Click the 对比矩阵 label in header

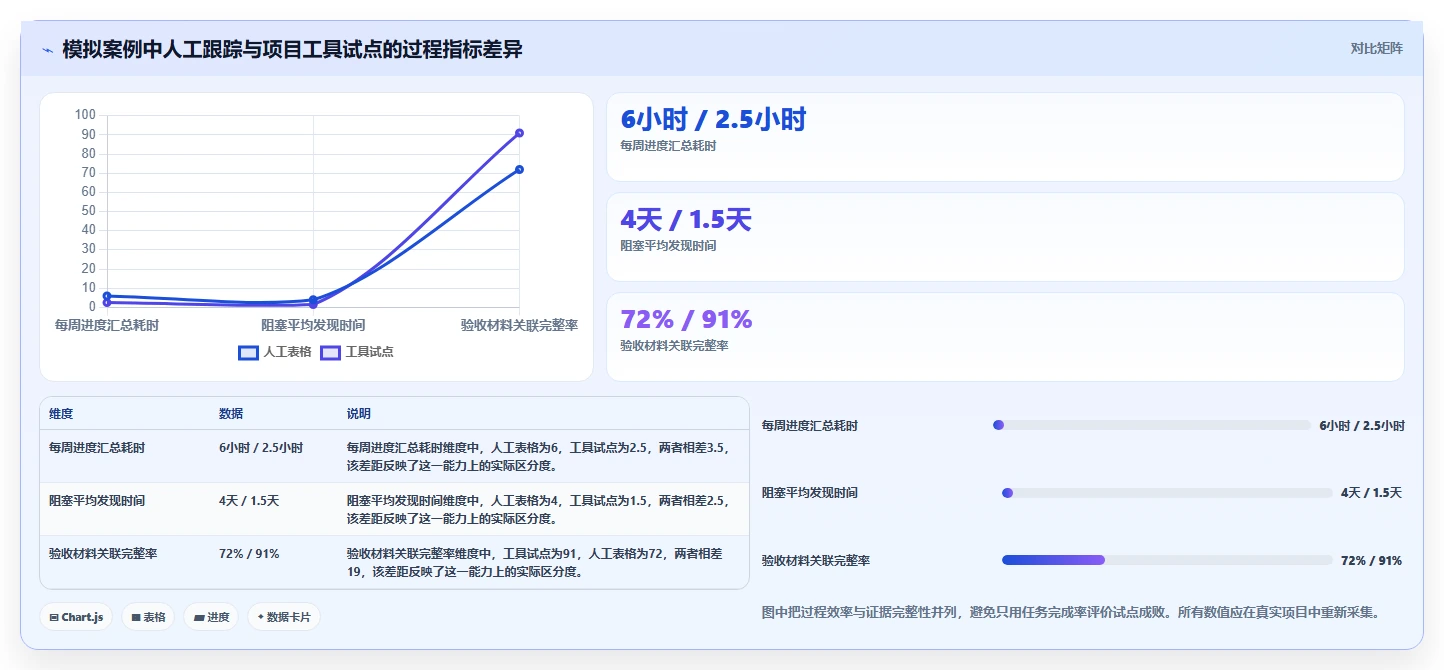coord(1376,48)
